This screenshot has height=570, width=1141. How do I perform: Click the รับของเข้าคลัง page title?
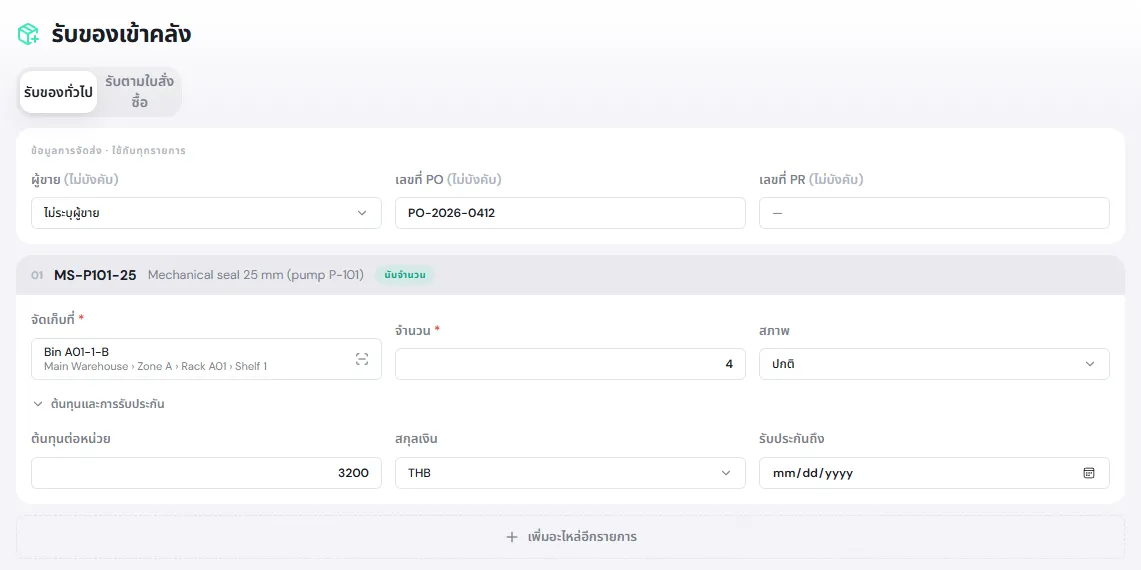tap(122, 34)
